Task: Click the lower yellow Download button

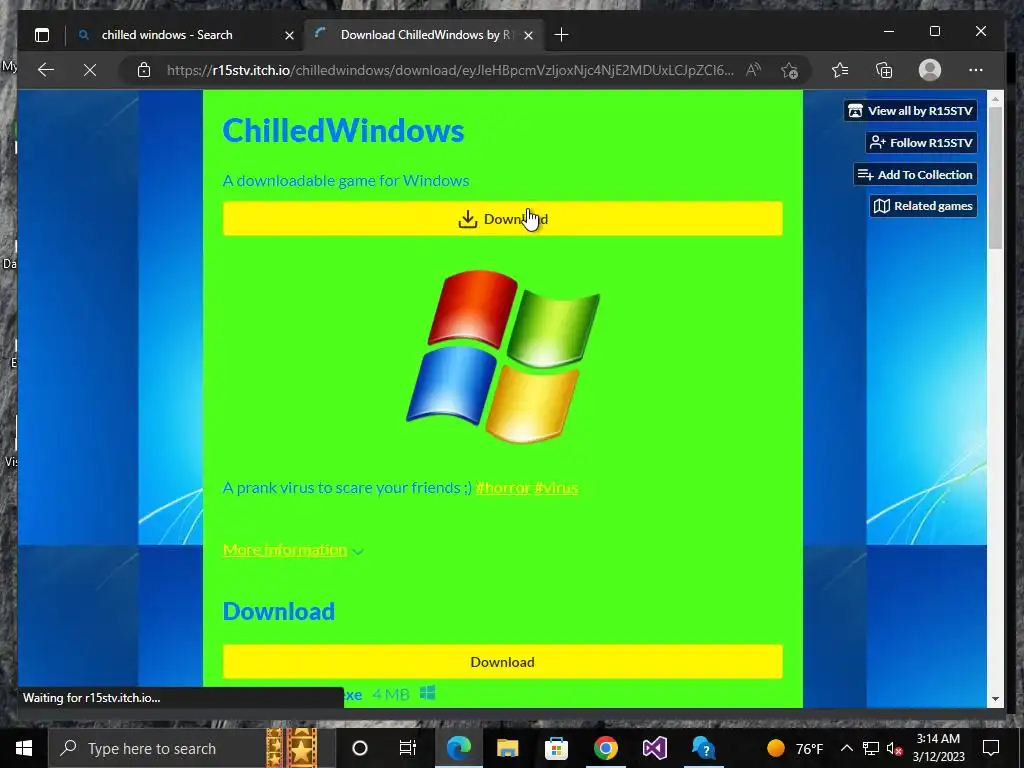Action: [x=502, y=662]
